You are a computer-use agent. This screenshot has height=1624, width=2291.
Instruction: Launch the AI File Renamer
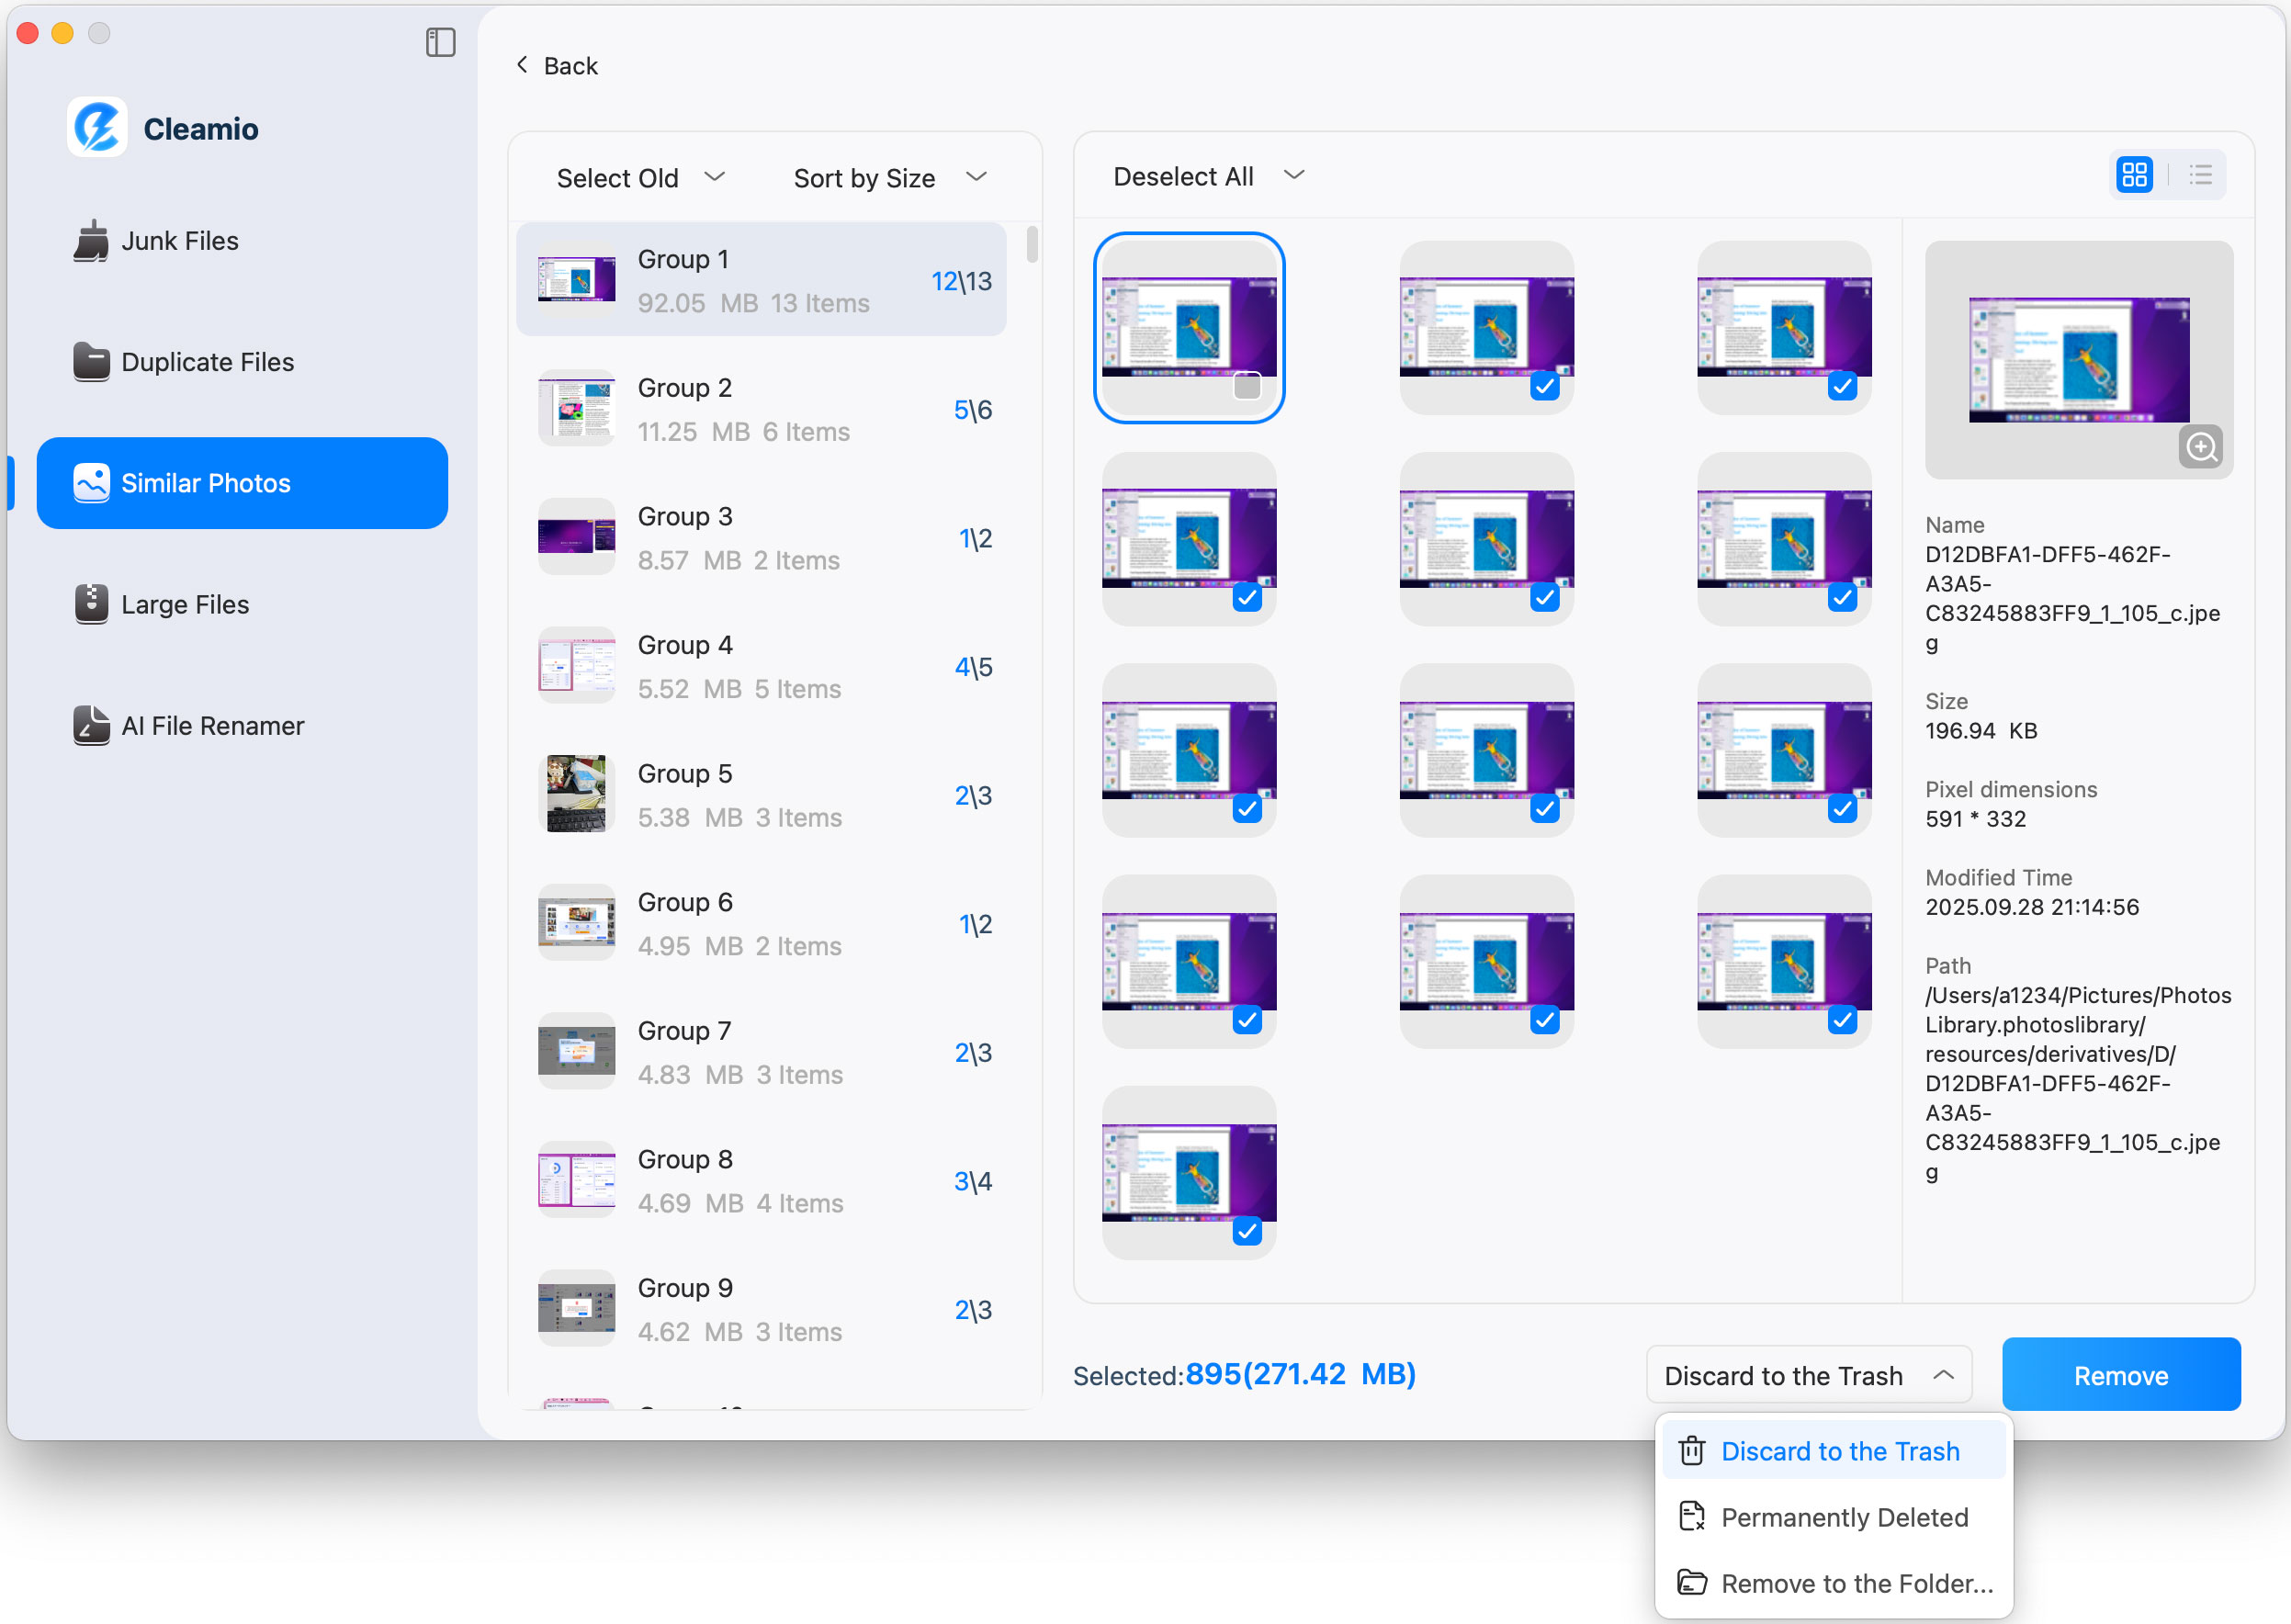212,725
